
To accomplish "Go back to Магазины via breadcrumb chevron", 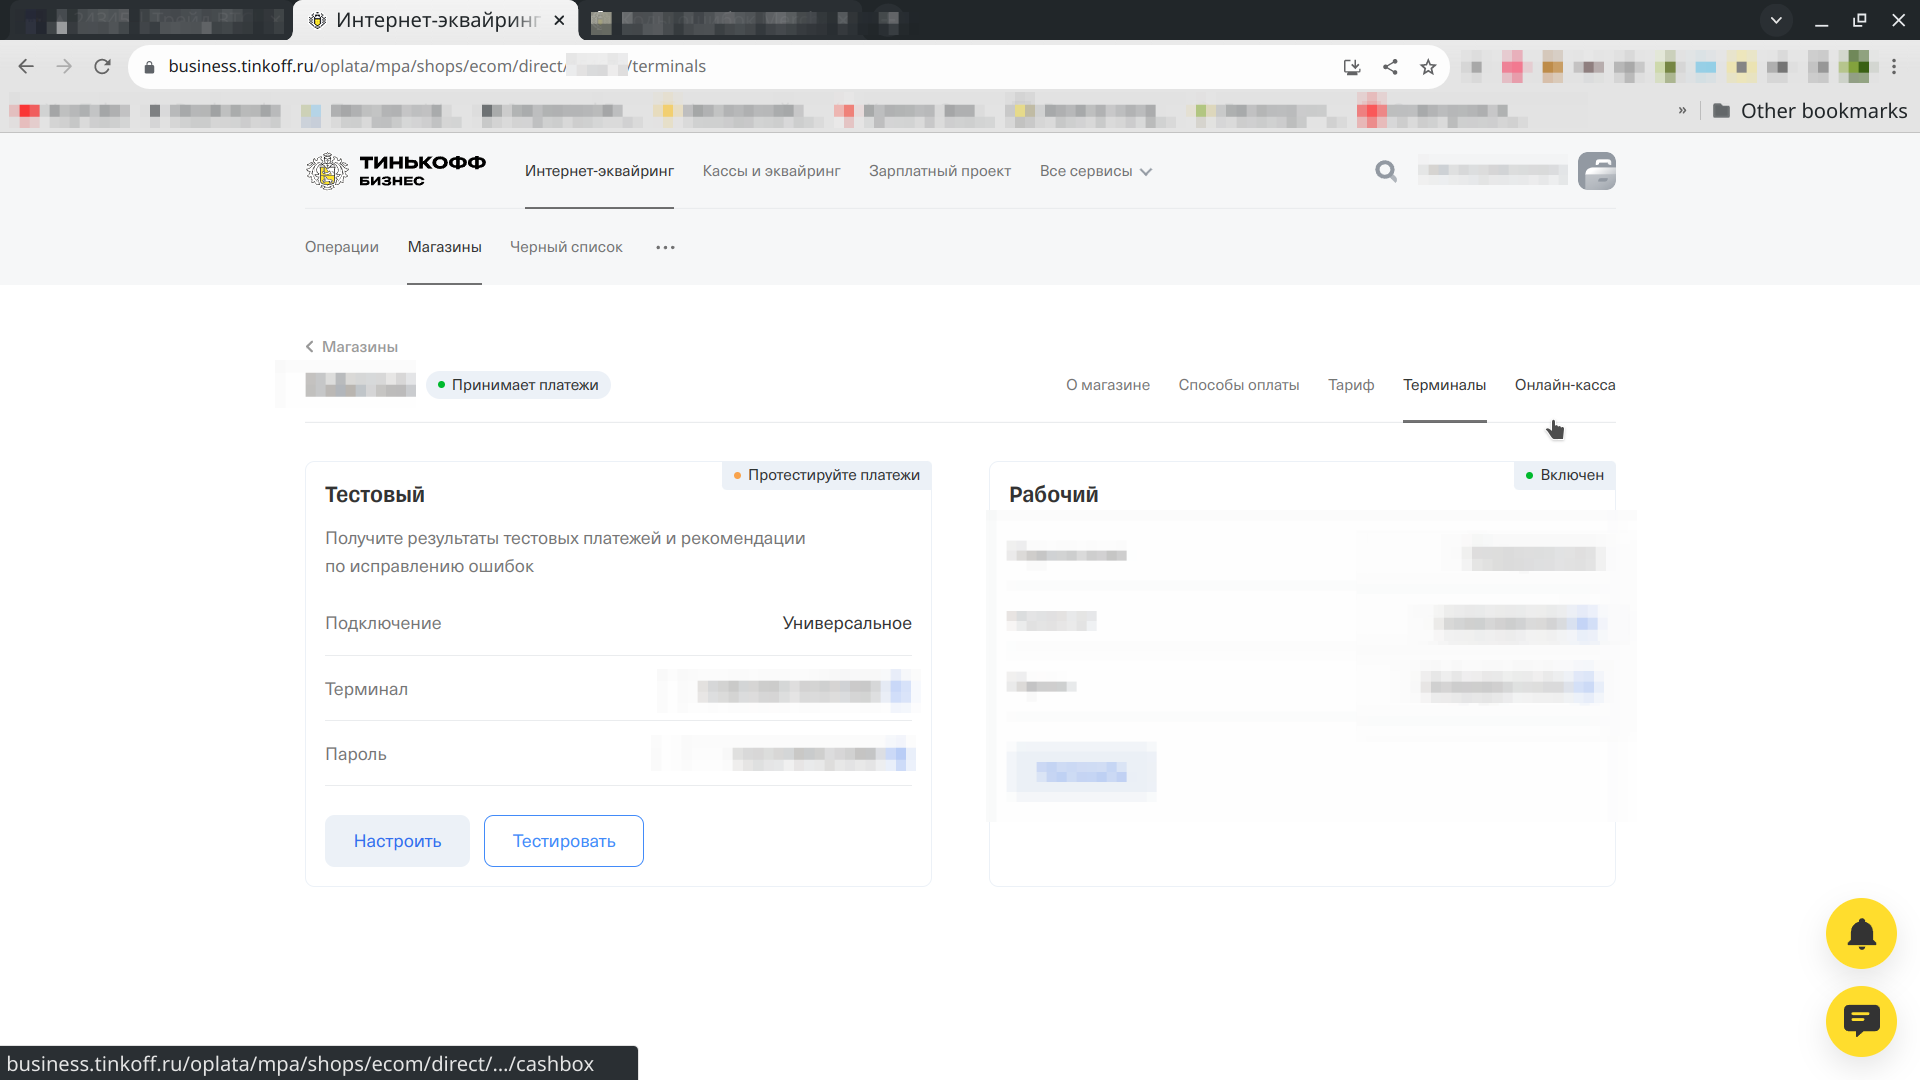I will tap(351, 347).
